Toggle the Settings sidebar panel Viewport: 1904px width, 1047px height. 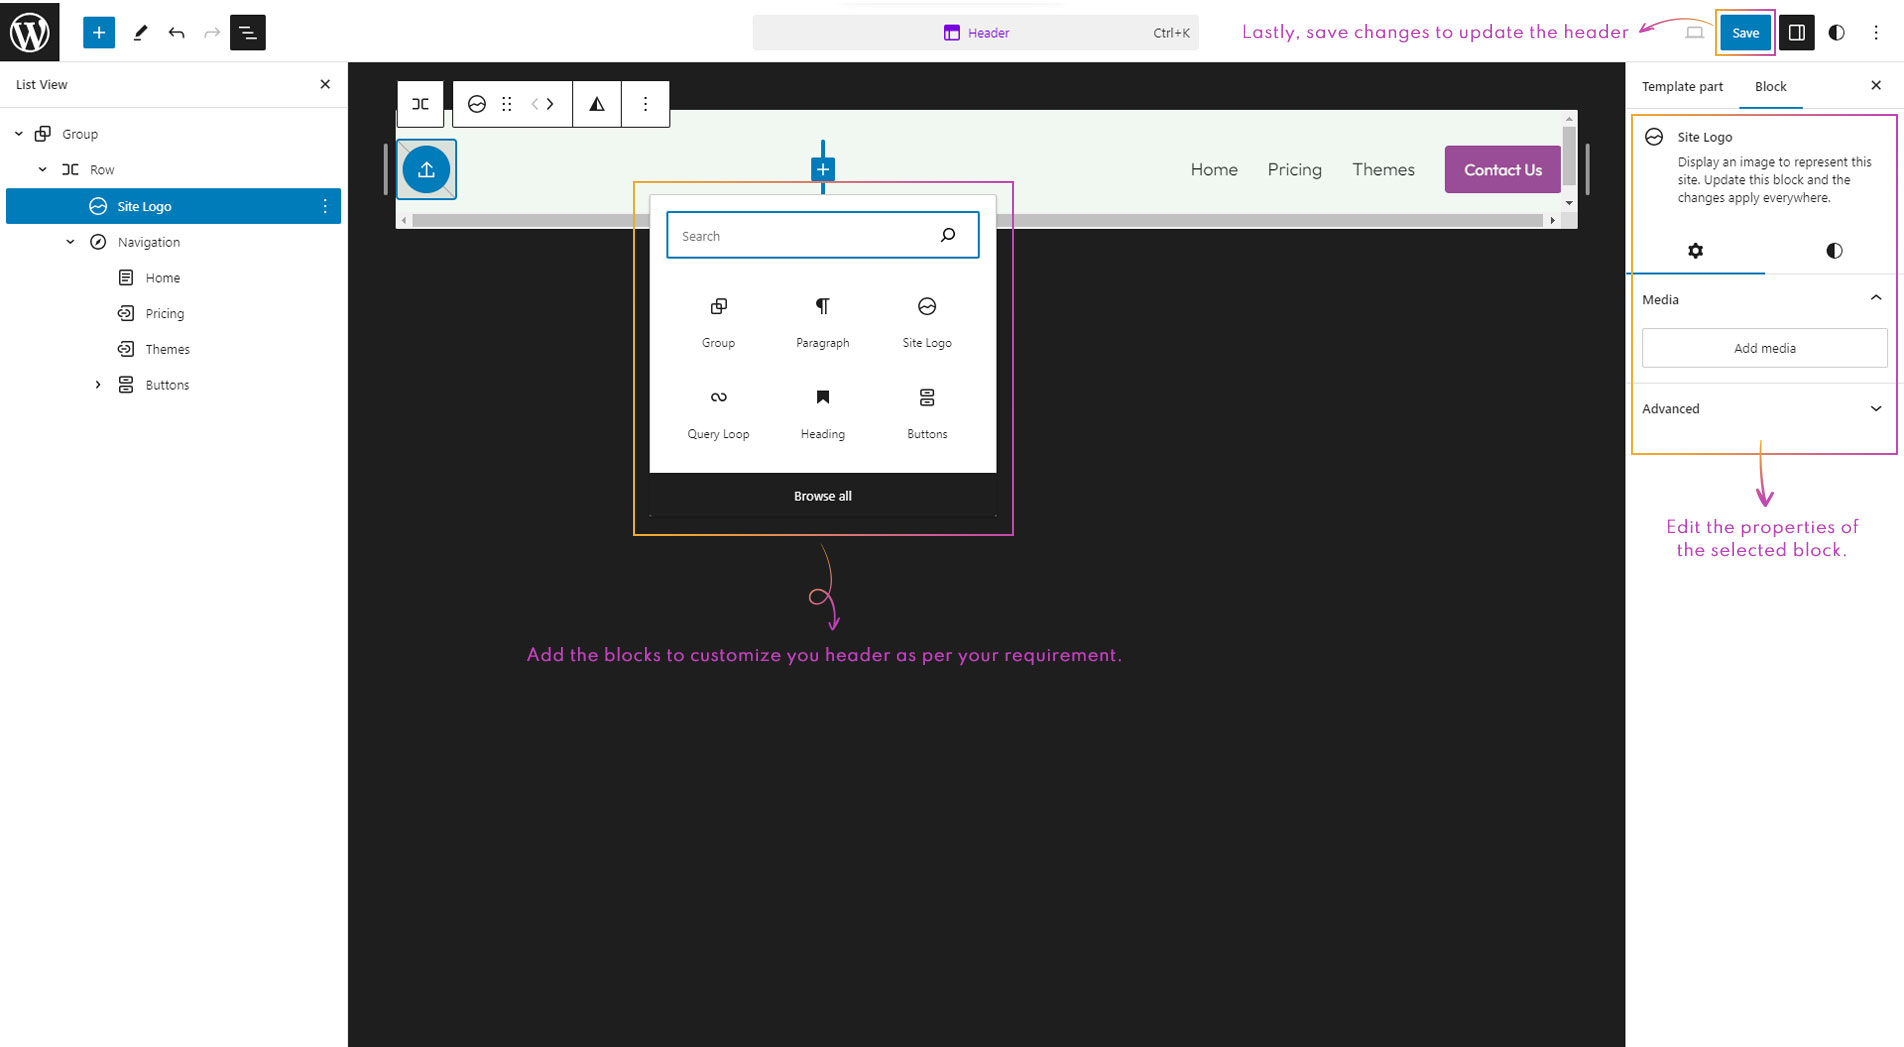1796,33
